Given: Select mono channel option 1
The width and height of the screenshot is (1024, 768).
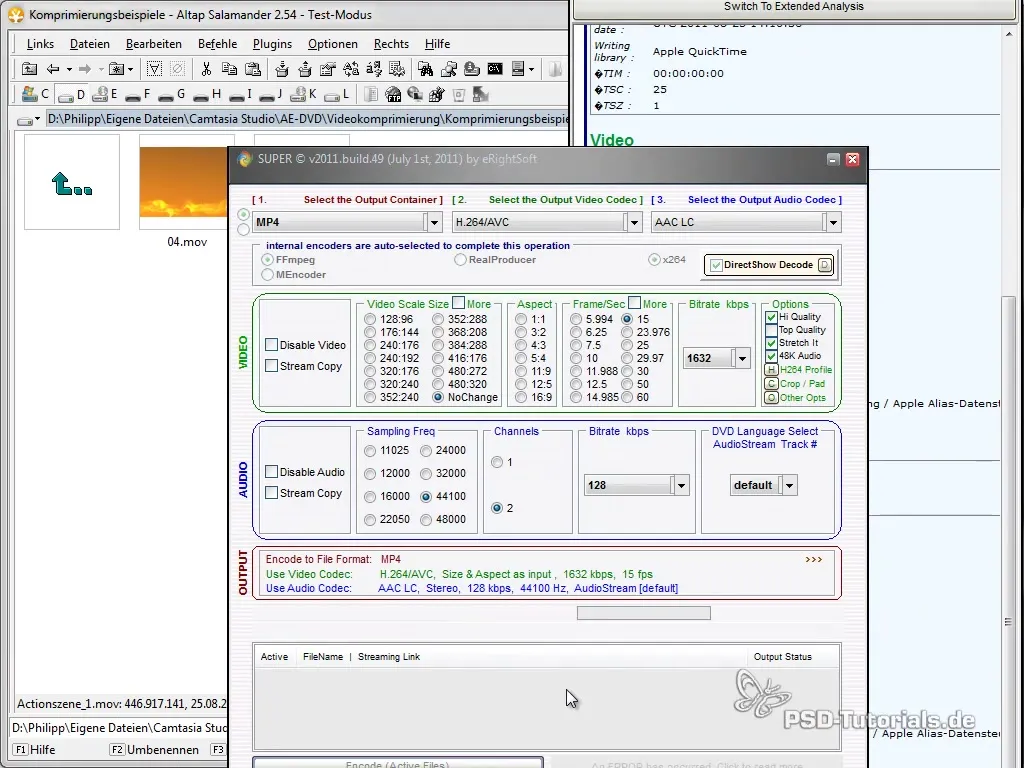Looking at the screenshot, I should click(x=497, y=462).
